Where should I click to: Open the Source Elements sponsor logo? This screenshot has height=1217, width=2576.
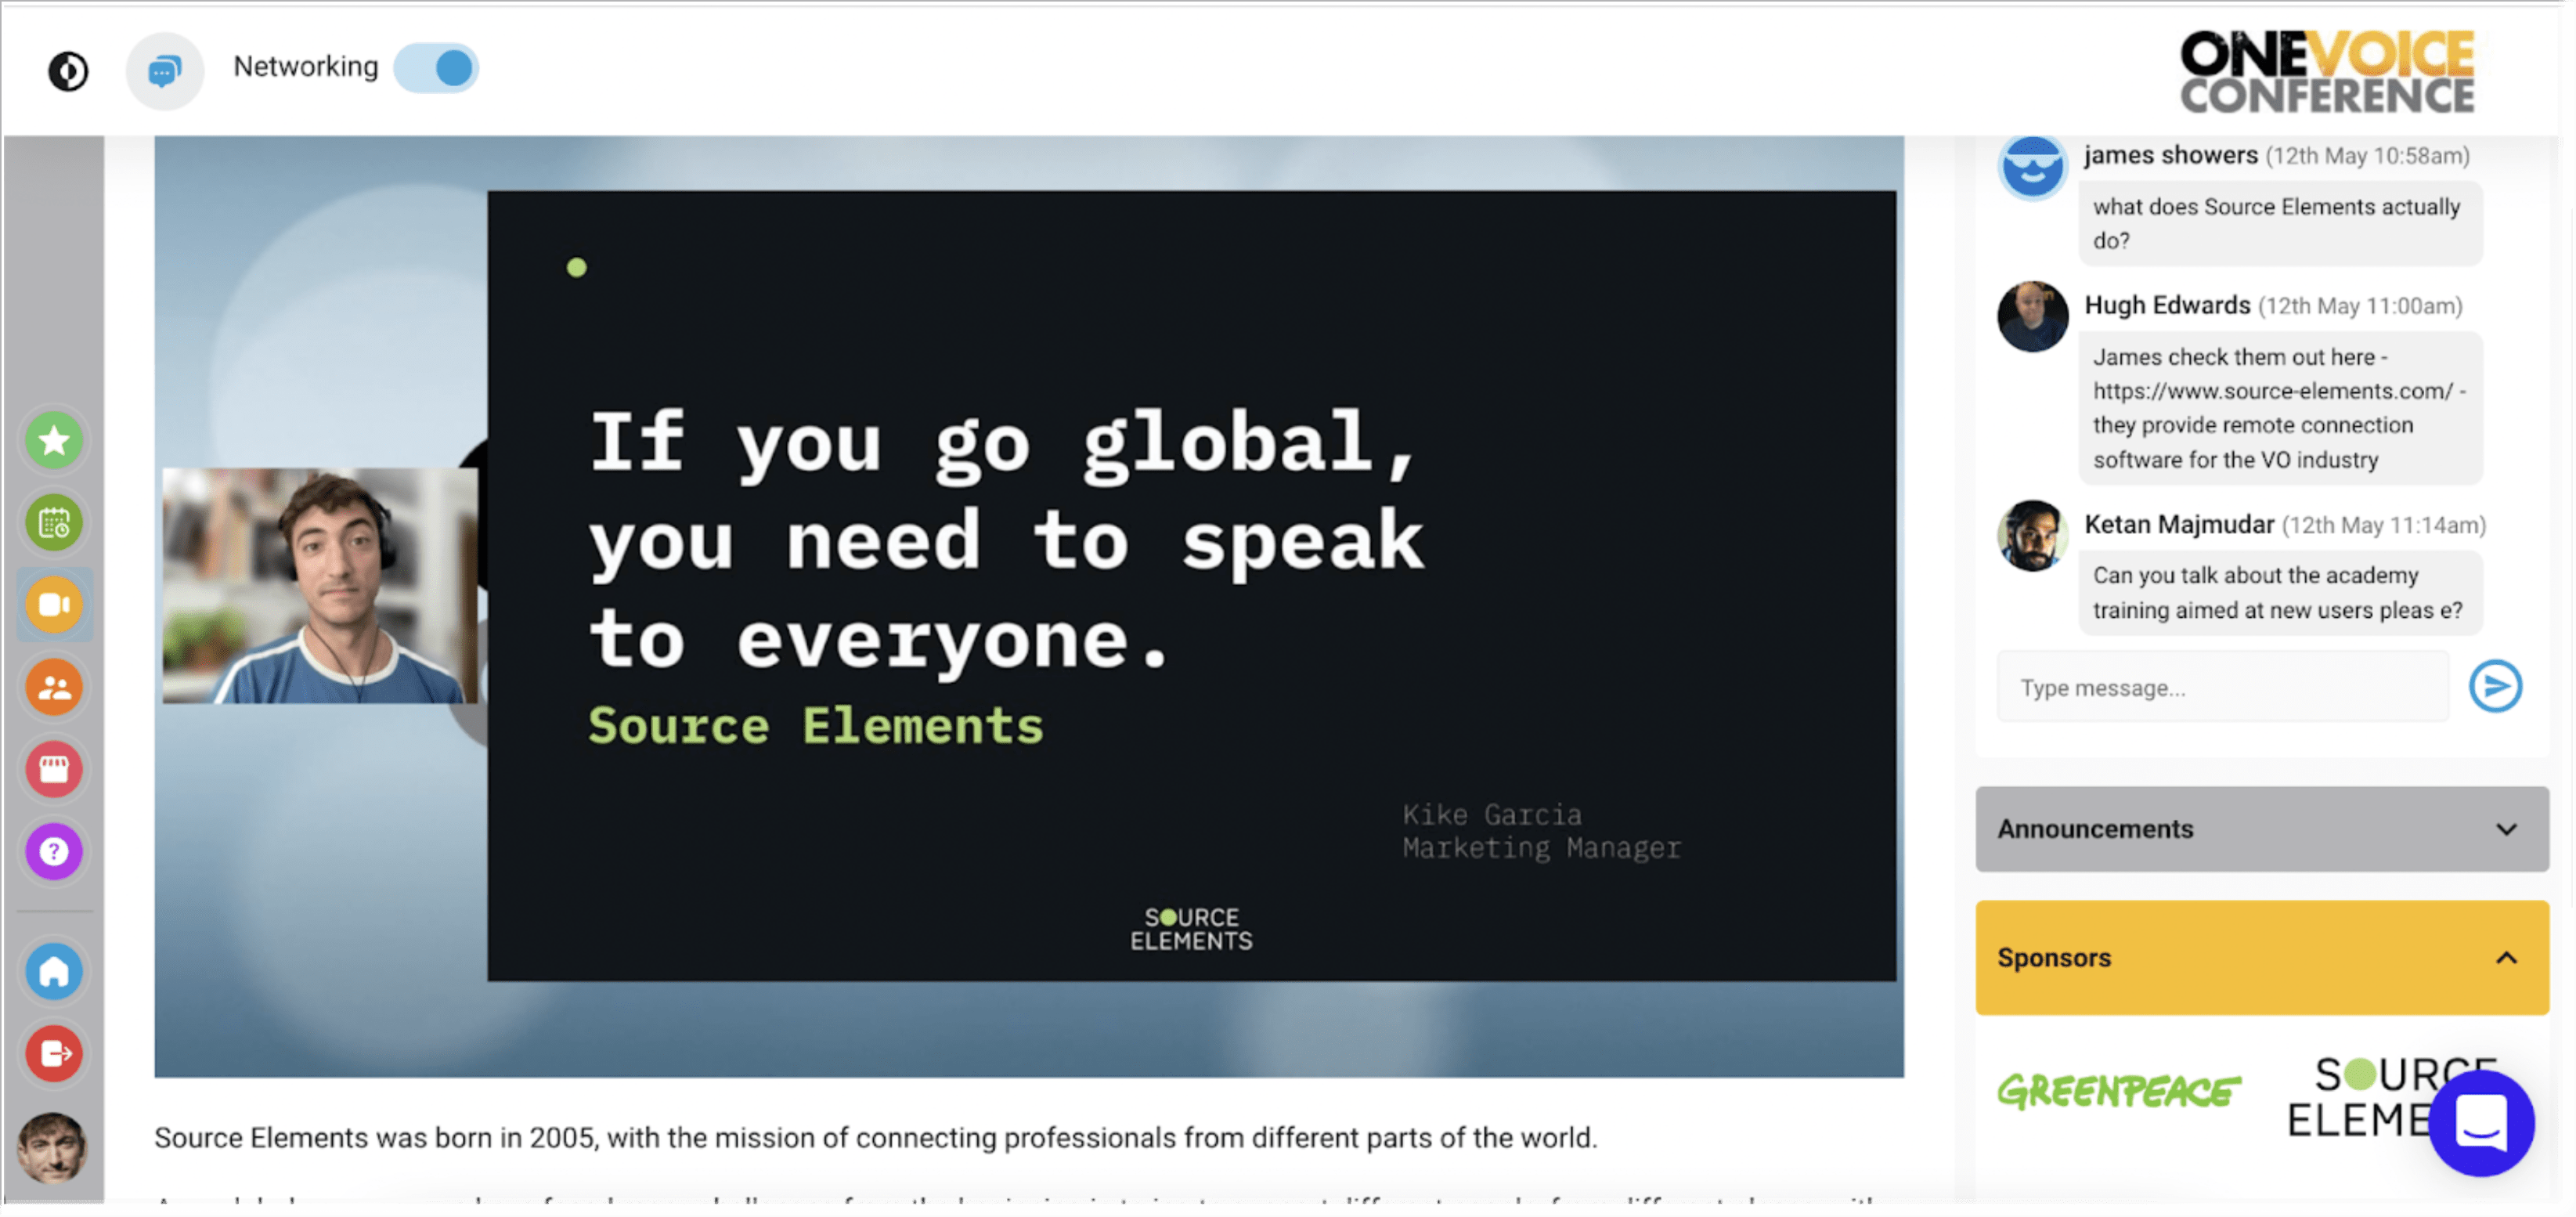pos(2360,1098)
